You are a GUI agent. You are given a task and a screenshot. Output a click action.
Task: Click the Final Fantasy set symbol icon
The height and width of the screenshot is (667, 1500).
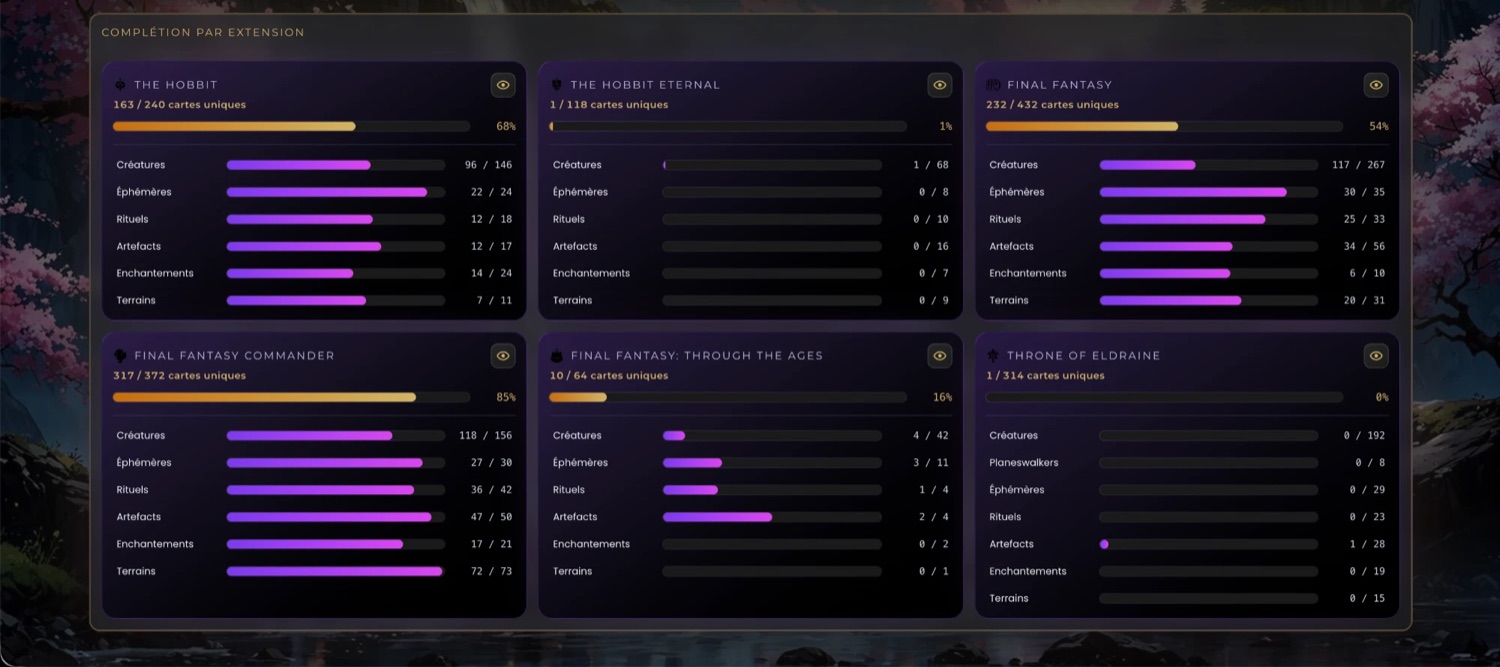(x=993, y=85)
